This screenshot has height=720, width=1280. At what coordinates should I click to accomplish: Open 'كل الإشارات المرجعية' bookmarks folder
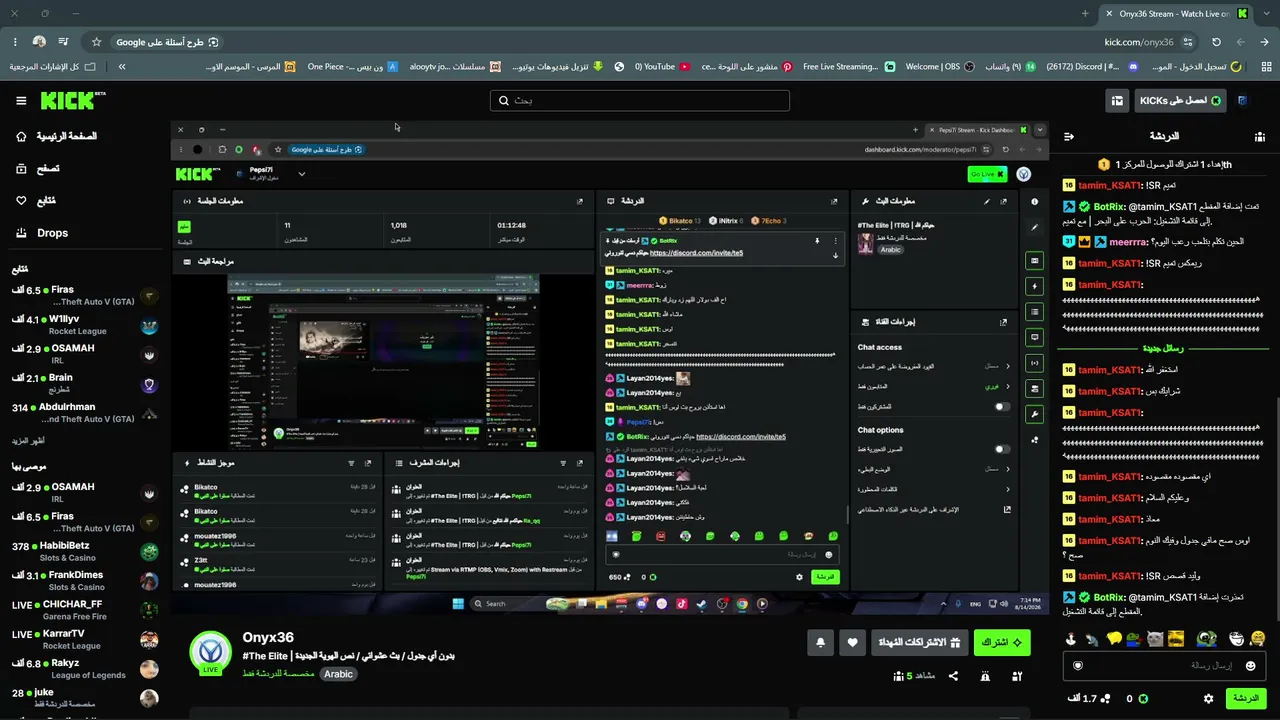tap(53, 67)
